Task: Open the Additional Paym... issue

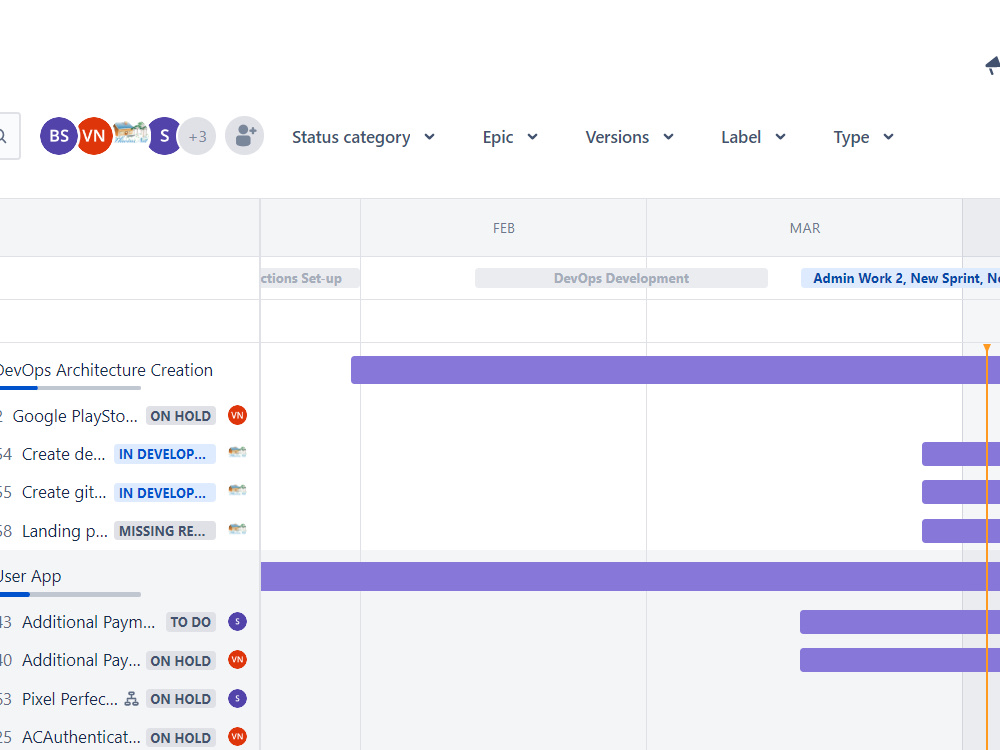Action: [x=88, y=622]
